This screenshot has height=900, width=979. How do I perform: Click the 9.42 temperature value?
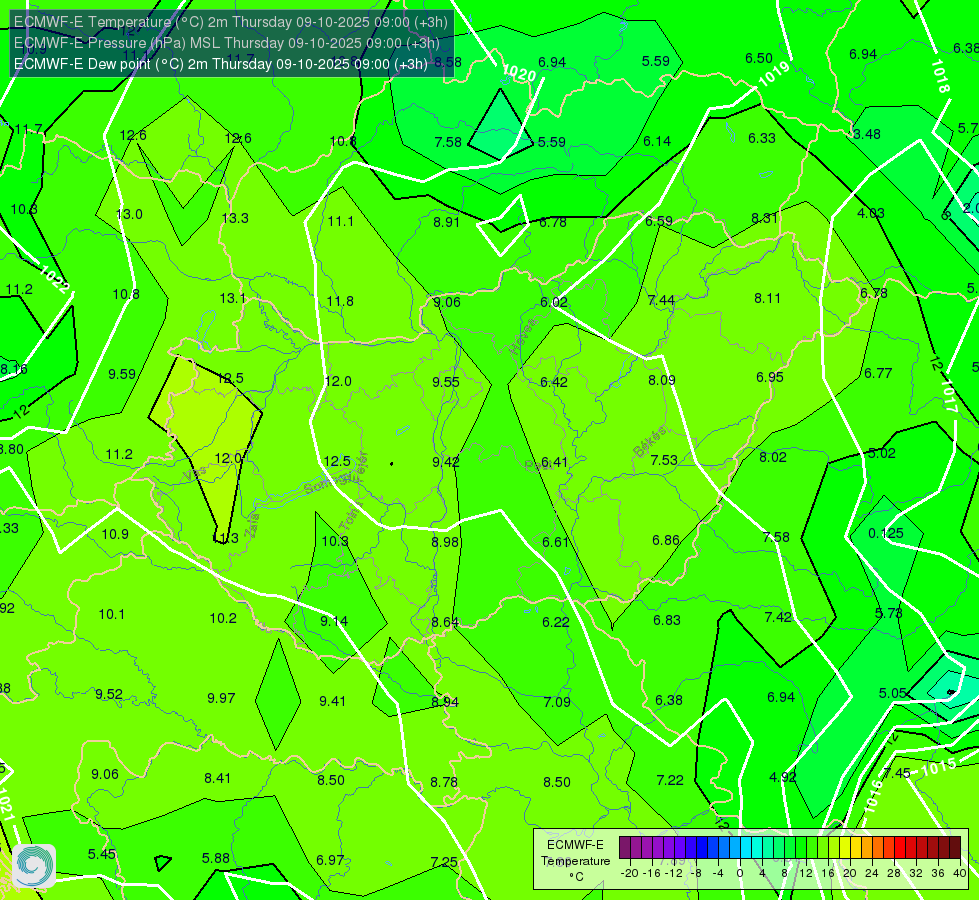(446, 462)
